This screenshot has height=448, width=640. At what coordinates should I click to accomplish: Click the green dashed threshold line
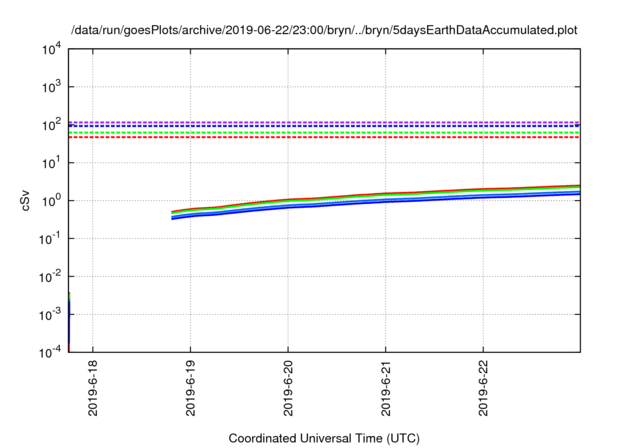click(324, 133)
